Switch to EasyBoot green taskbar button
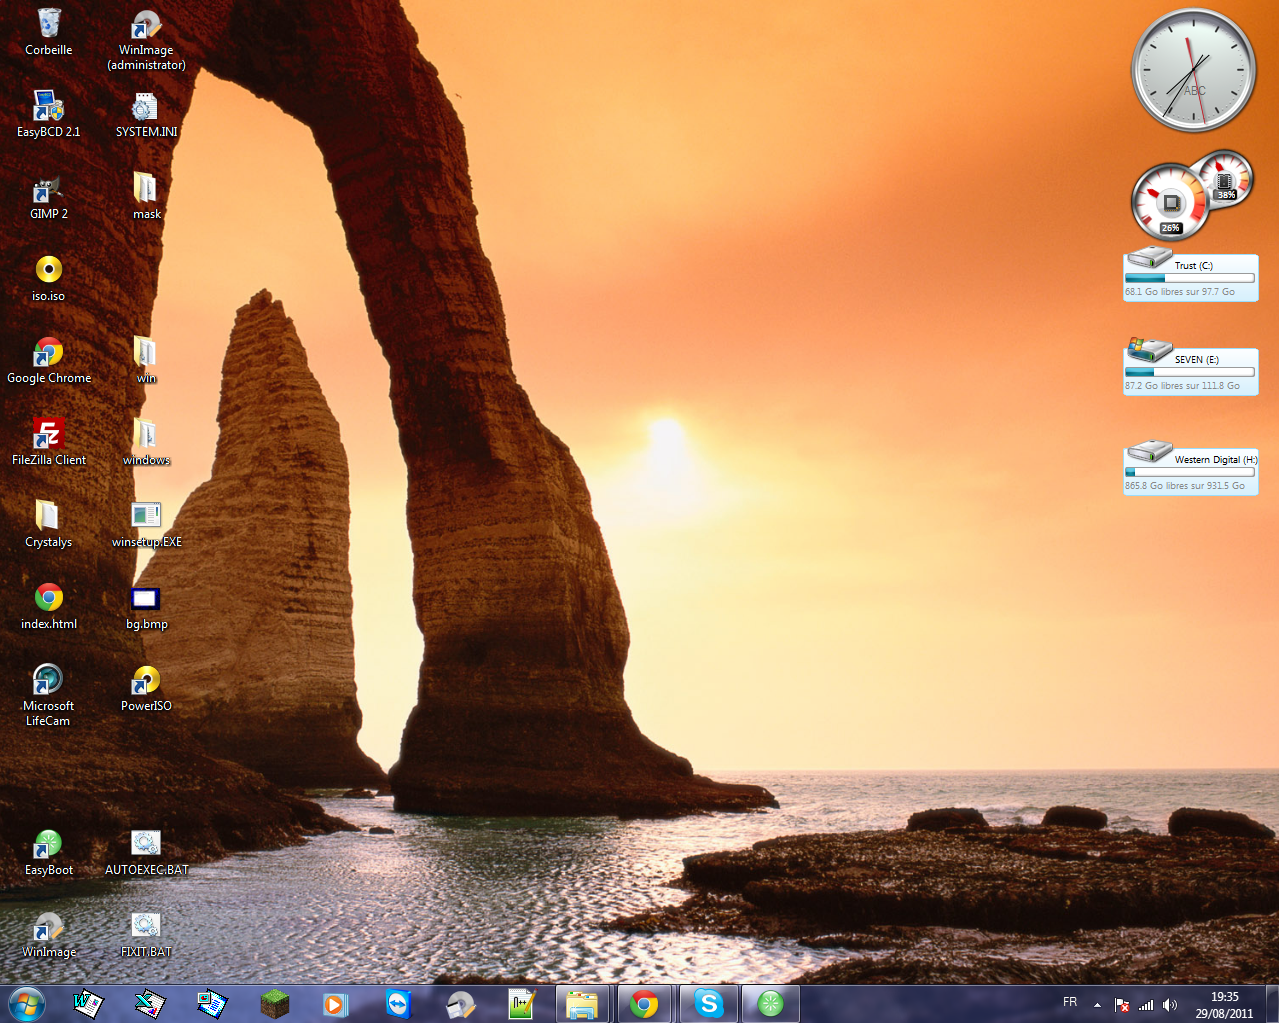 click(770, 1003)
